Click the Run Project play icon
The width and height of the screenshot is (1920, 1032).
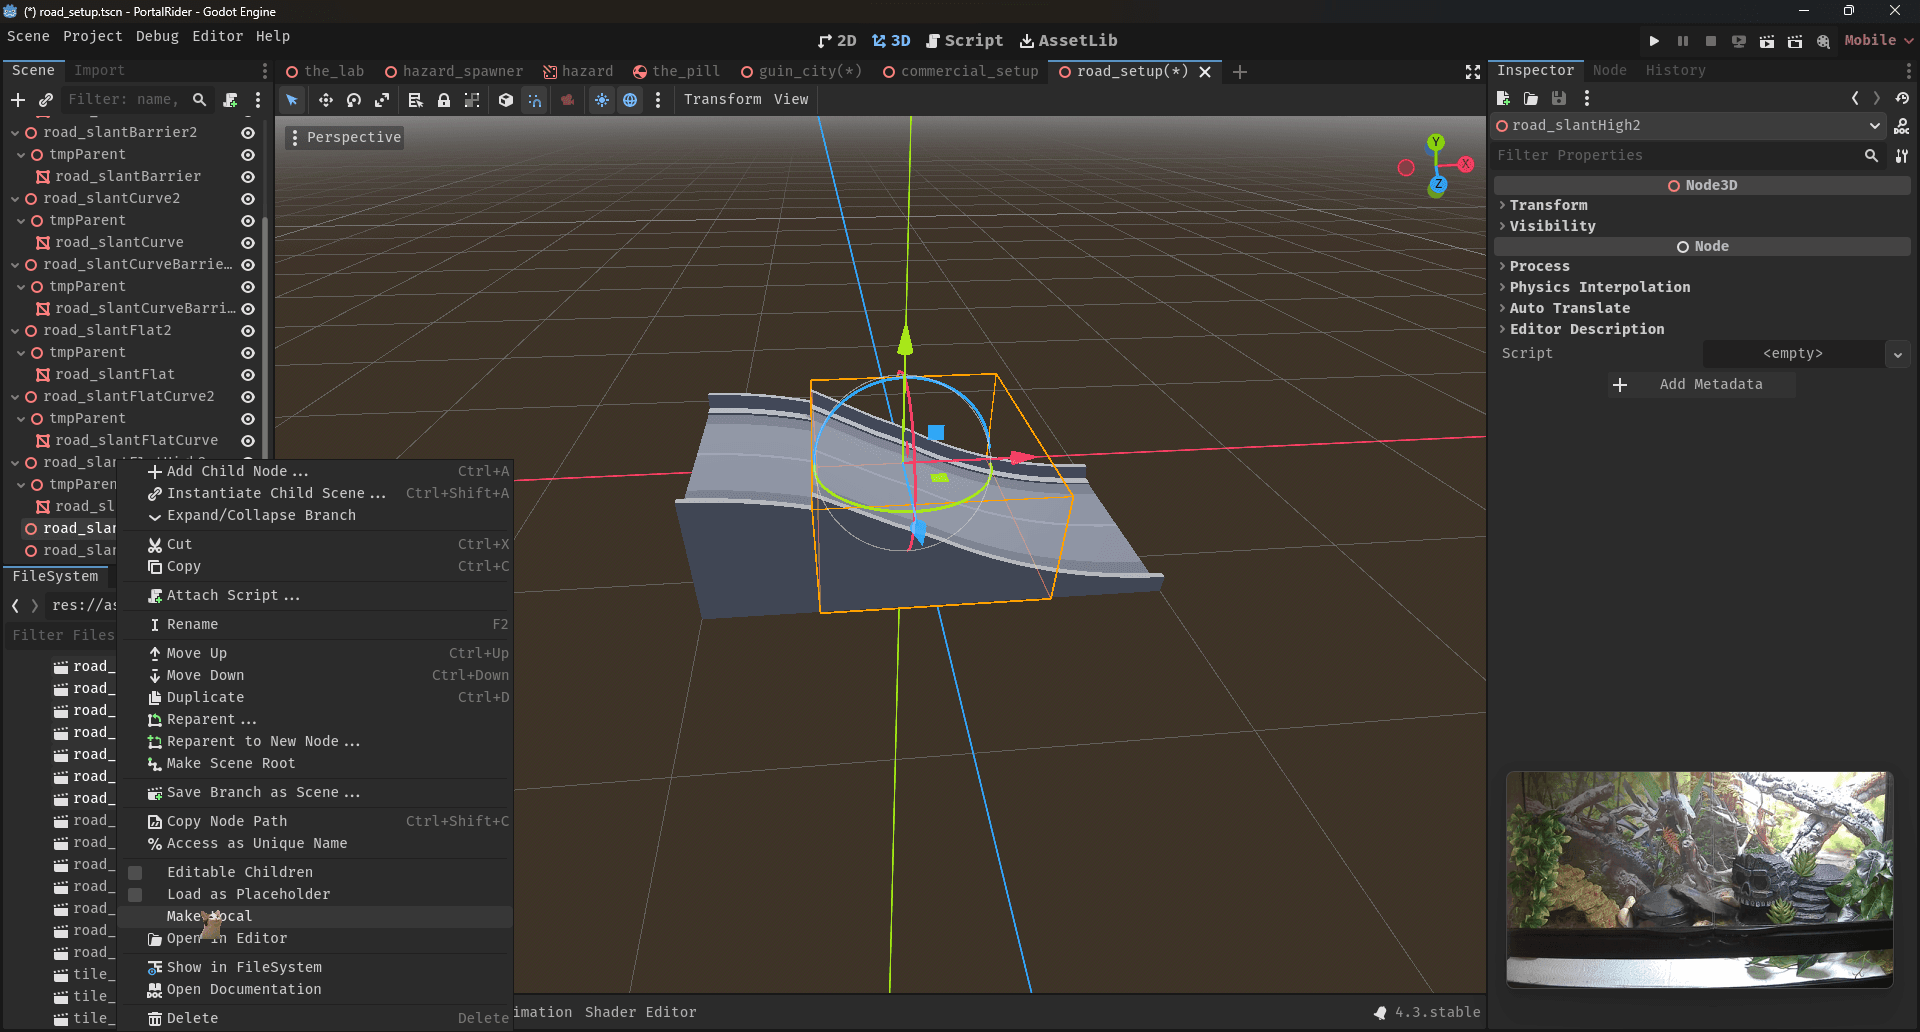pos(1654,41)
